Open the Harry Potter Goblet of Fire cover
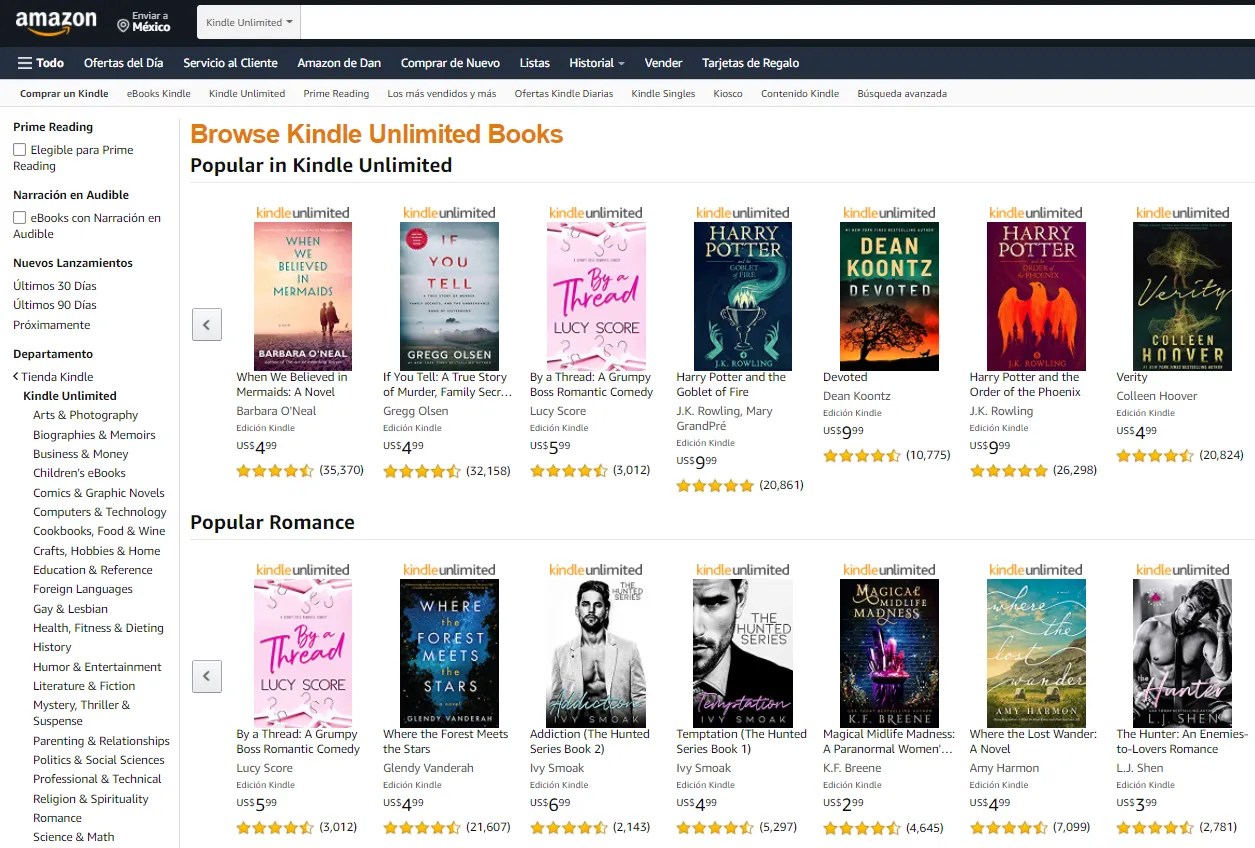 [x=742, y=294]
